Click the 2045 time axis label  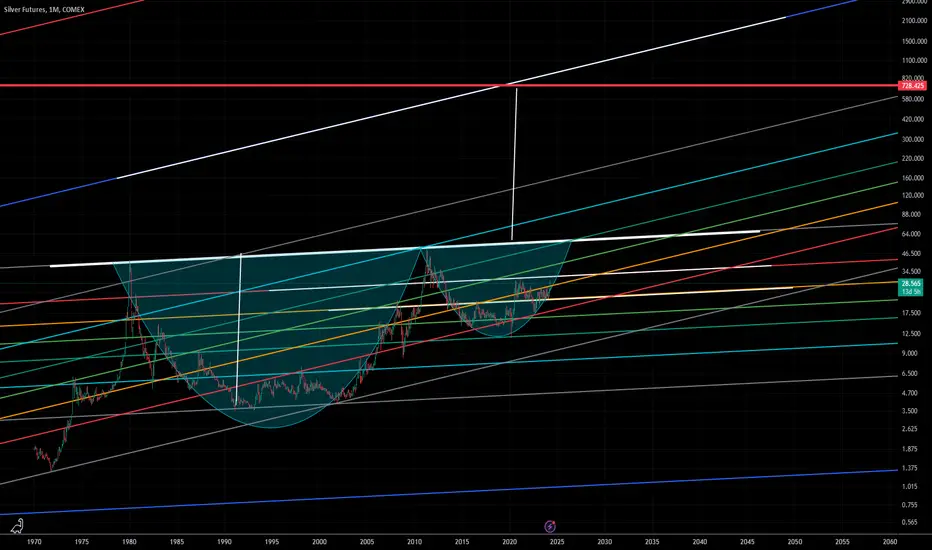pos(747,542)
